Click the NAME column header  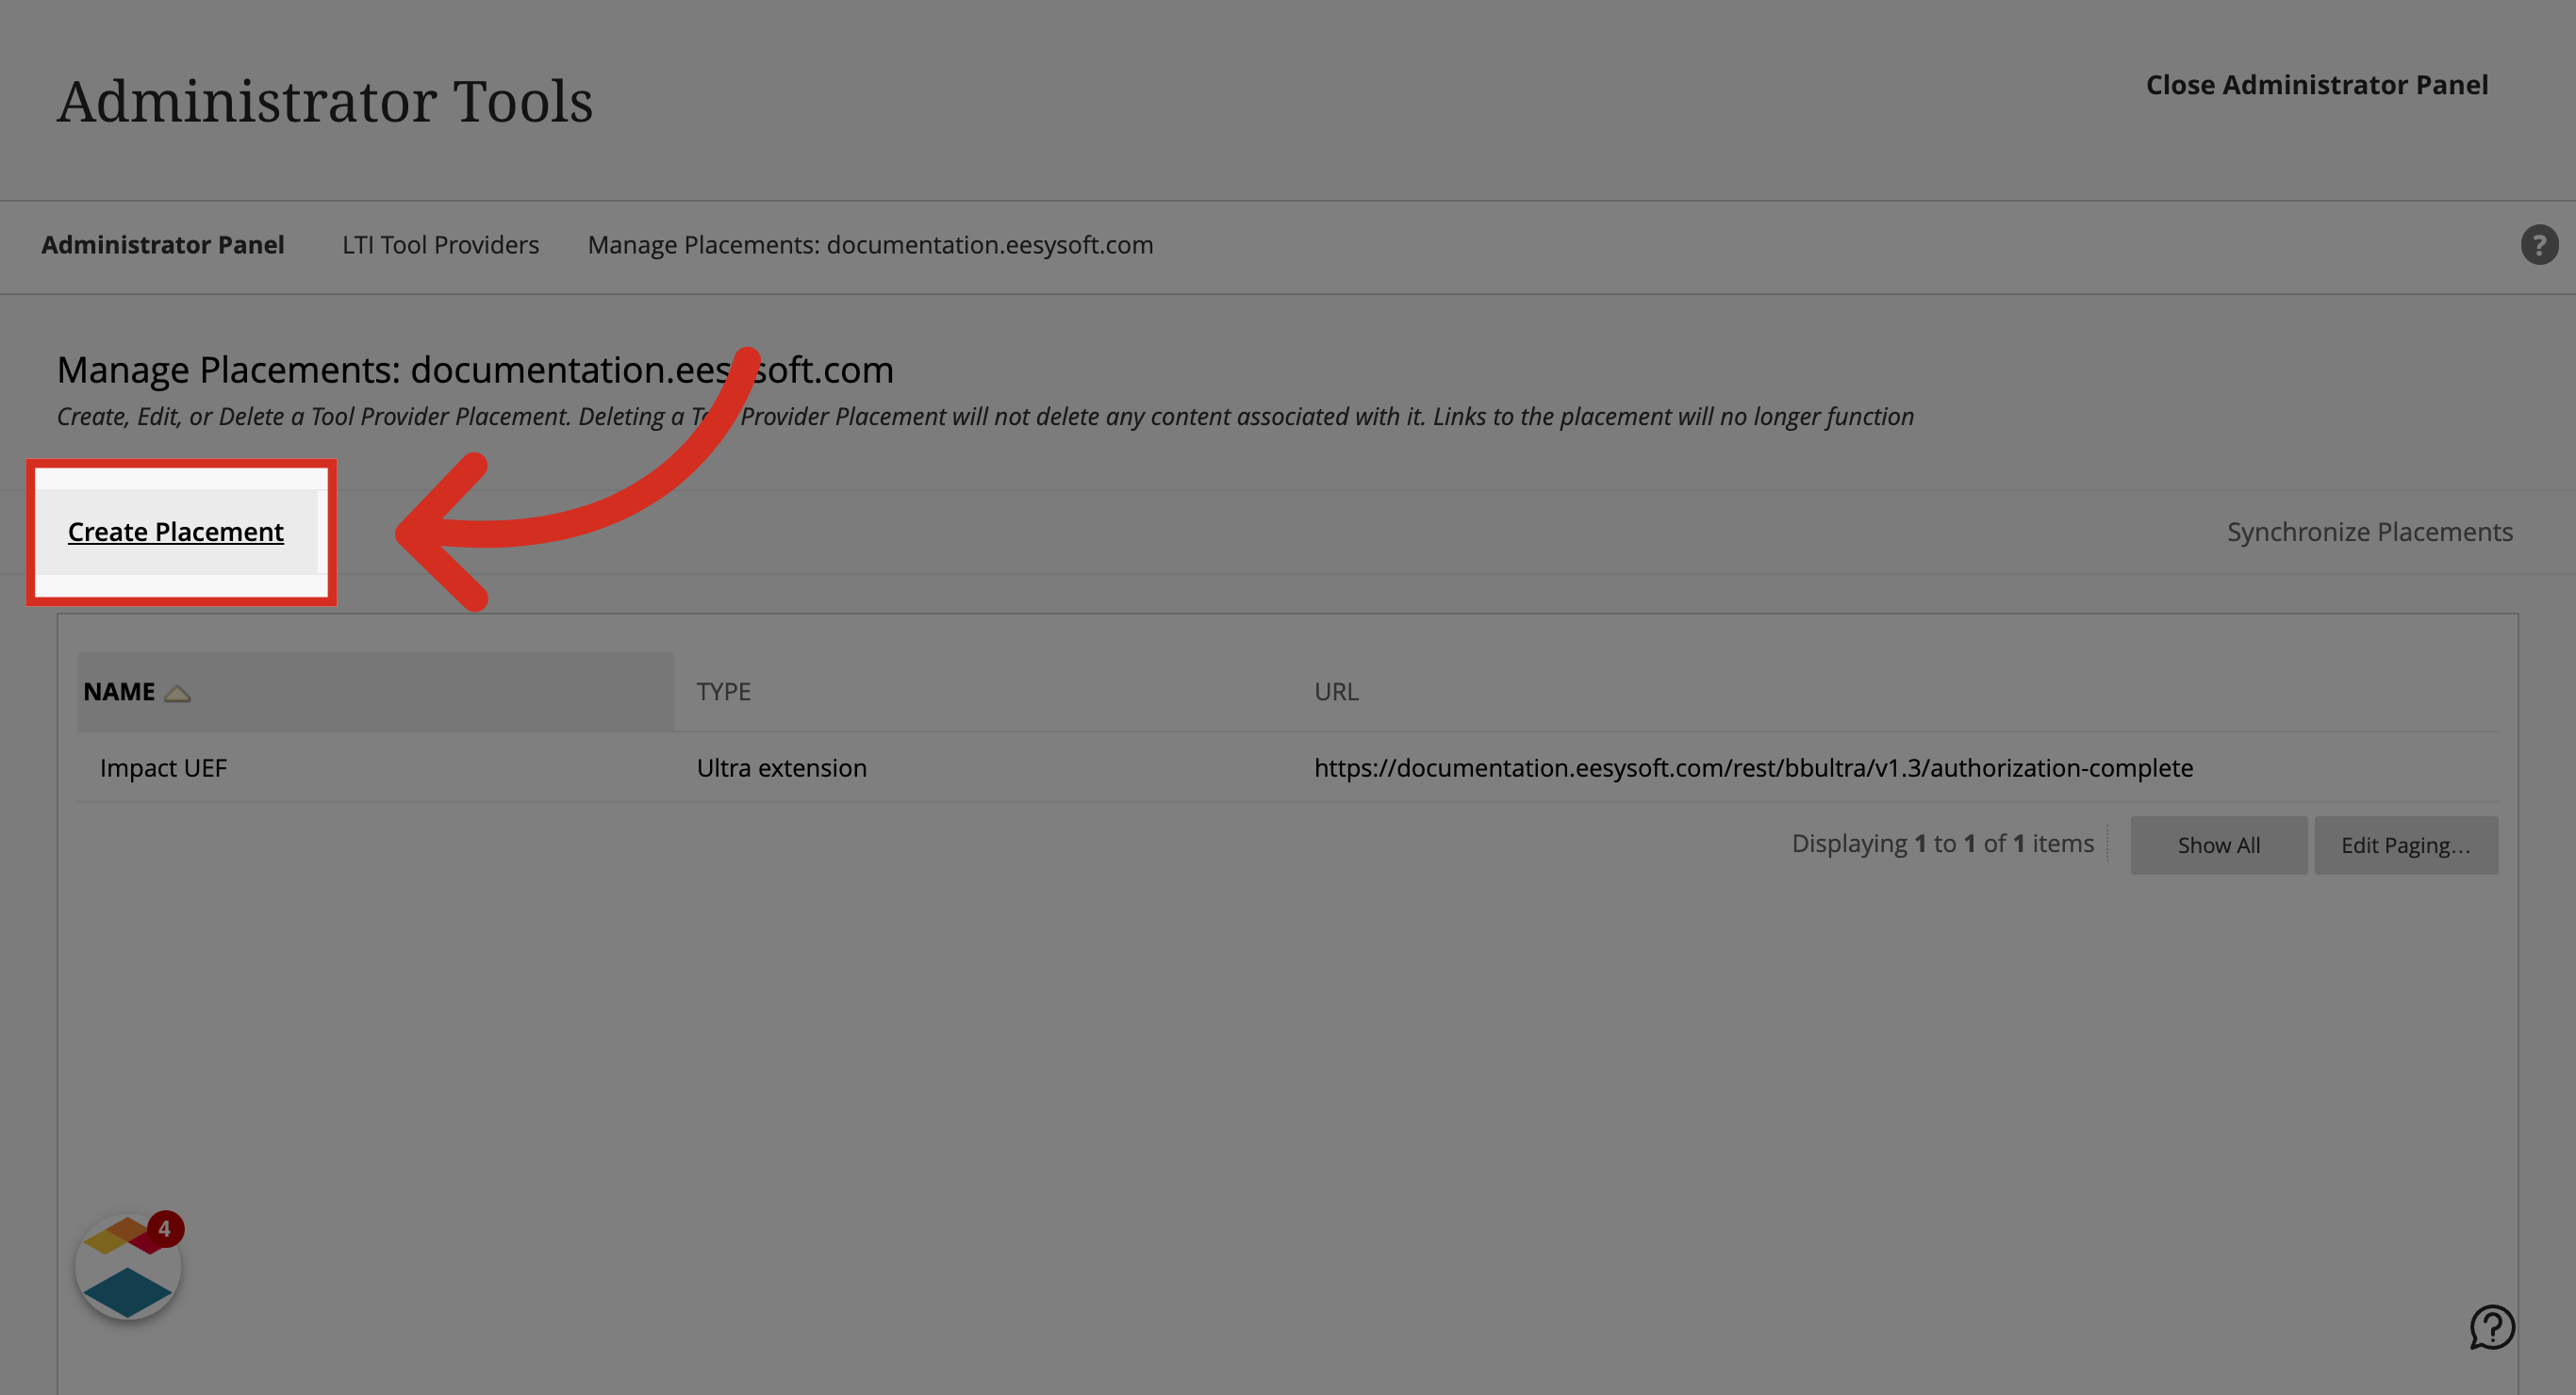[375, 692]
